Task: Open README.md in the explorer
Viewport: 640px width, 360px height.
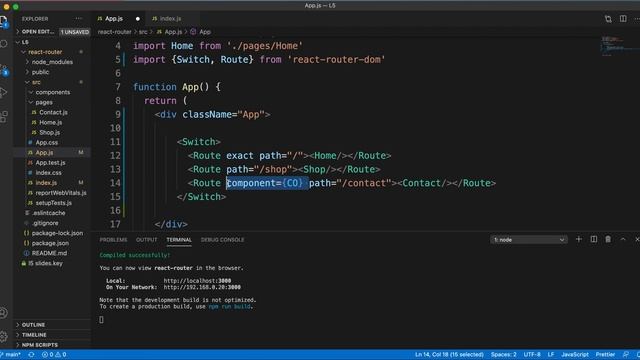Action: tap(49, 253)
